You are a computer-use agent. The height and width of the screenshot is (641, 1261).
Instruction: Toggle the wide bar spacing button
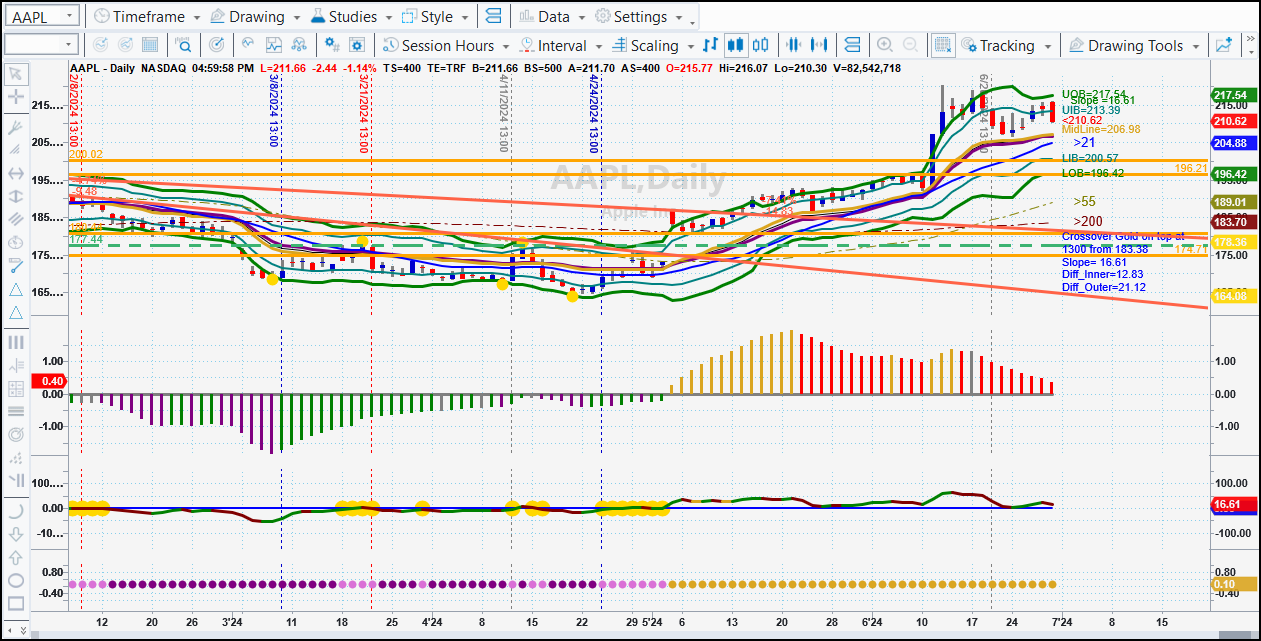pos(820,45)
